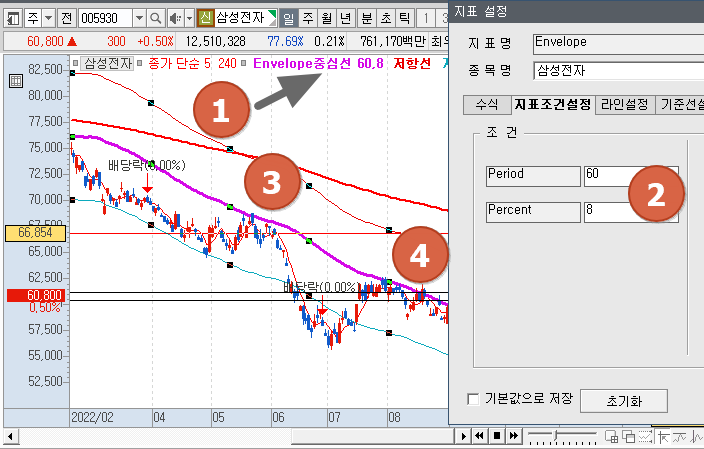Click the Period label in conditions

pos(533,176)
